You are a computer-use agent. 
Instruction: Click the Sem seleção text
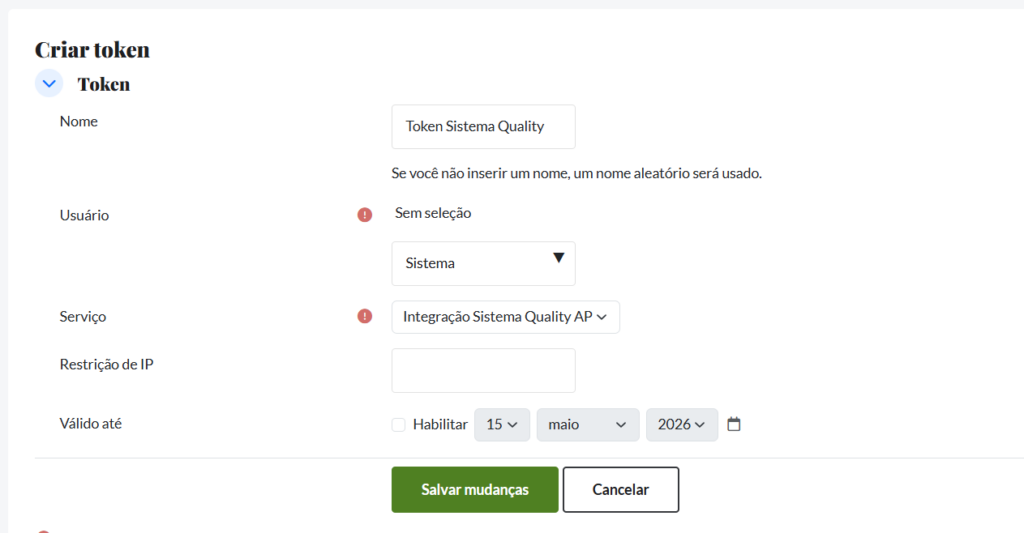coord(433,213)
